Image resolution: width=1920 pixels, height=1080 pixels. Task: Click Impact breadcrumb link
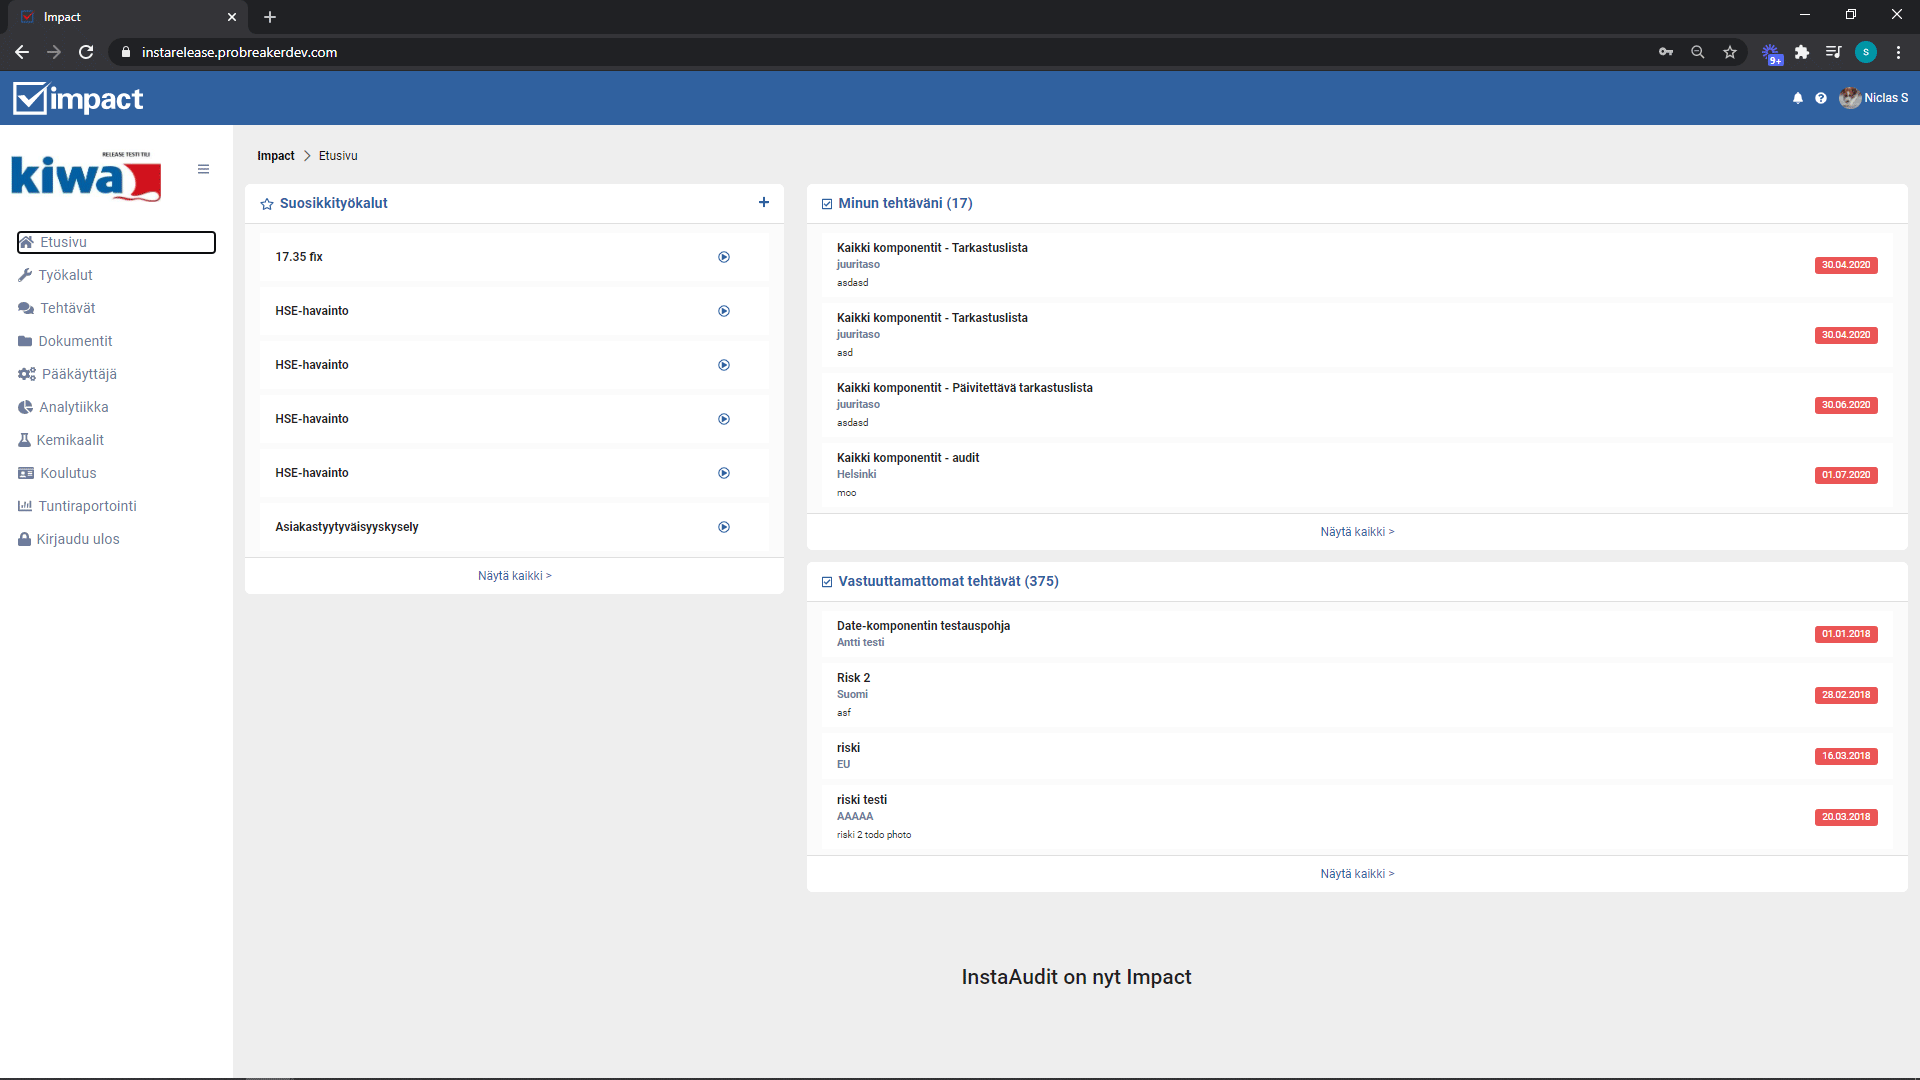click(x=275, y=156)
